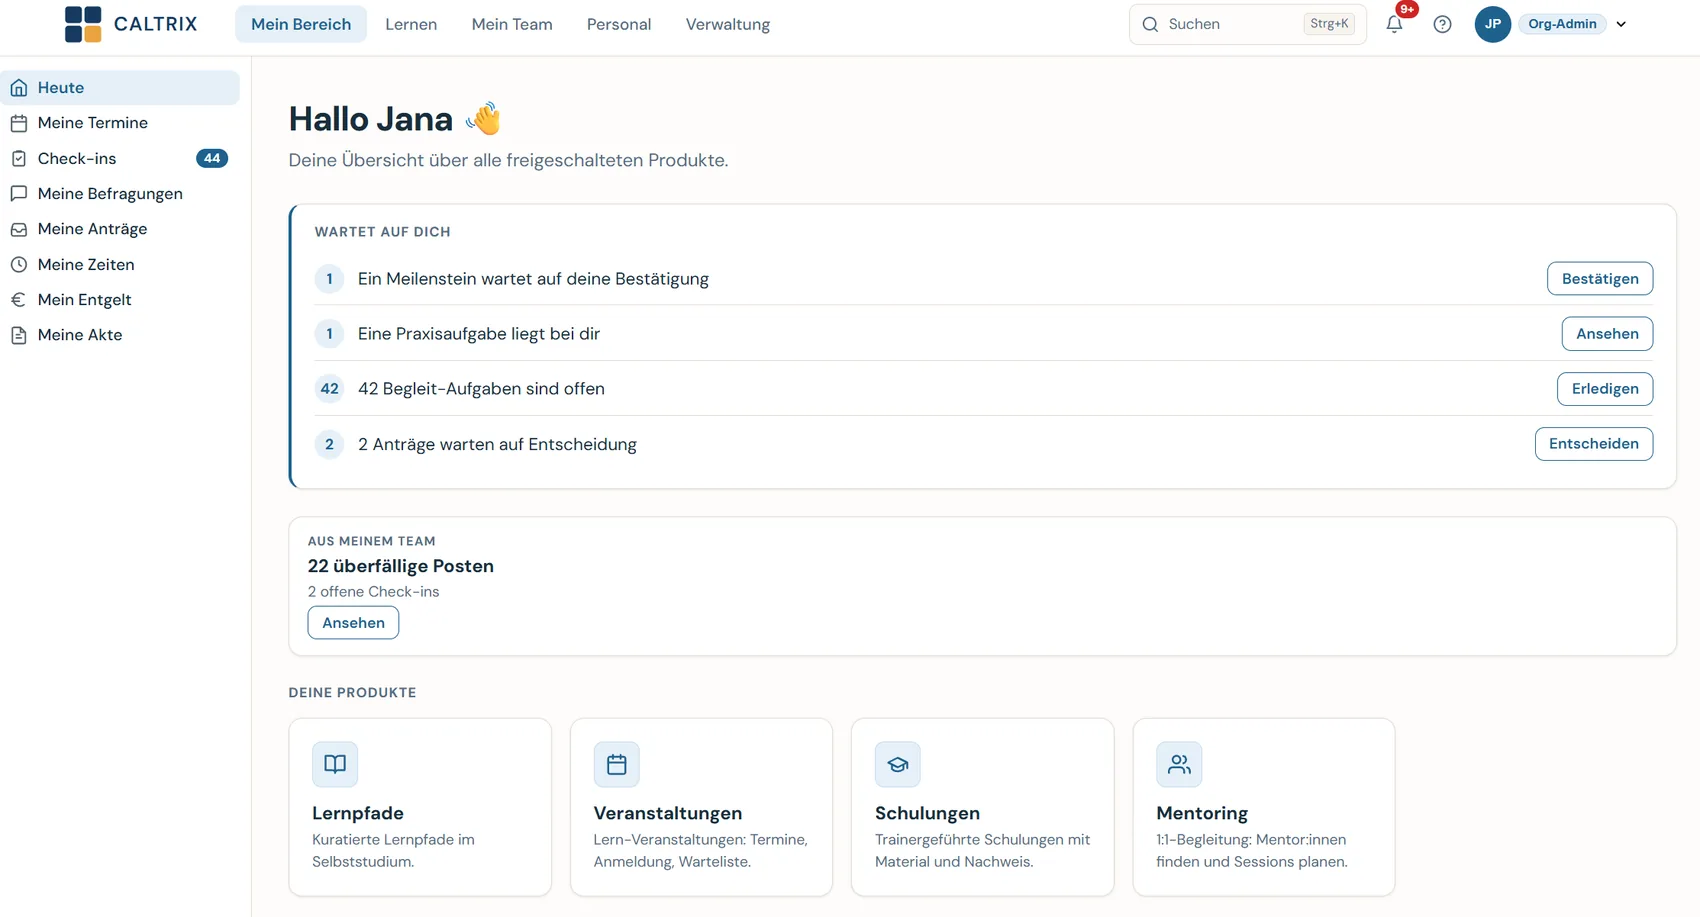Click the search magnifier icon
Image resolution: width=1700 pixels, height=917 pixels.
point(1150,24)
